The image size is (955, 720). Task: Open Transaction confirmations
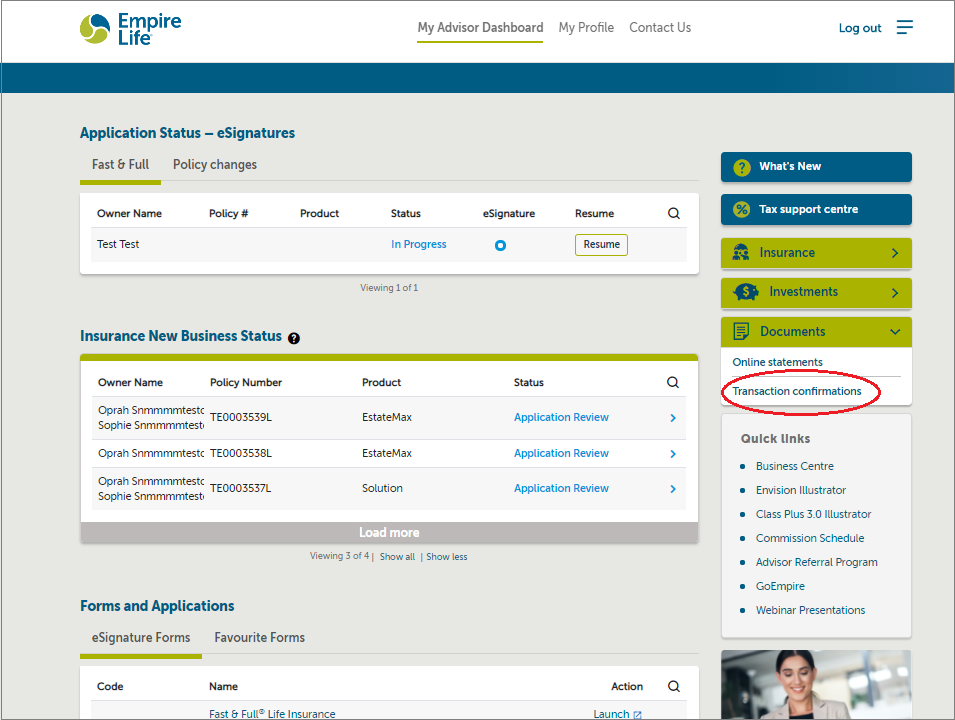pos(797,391)
